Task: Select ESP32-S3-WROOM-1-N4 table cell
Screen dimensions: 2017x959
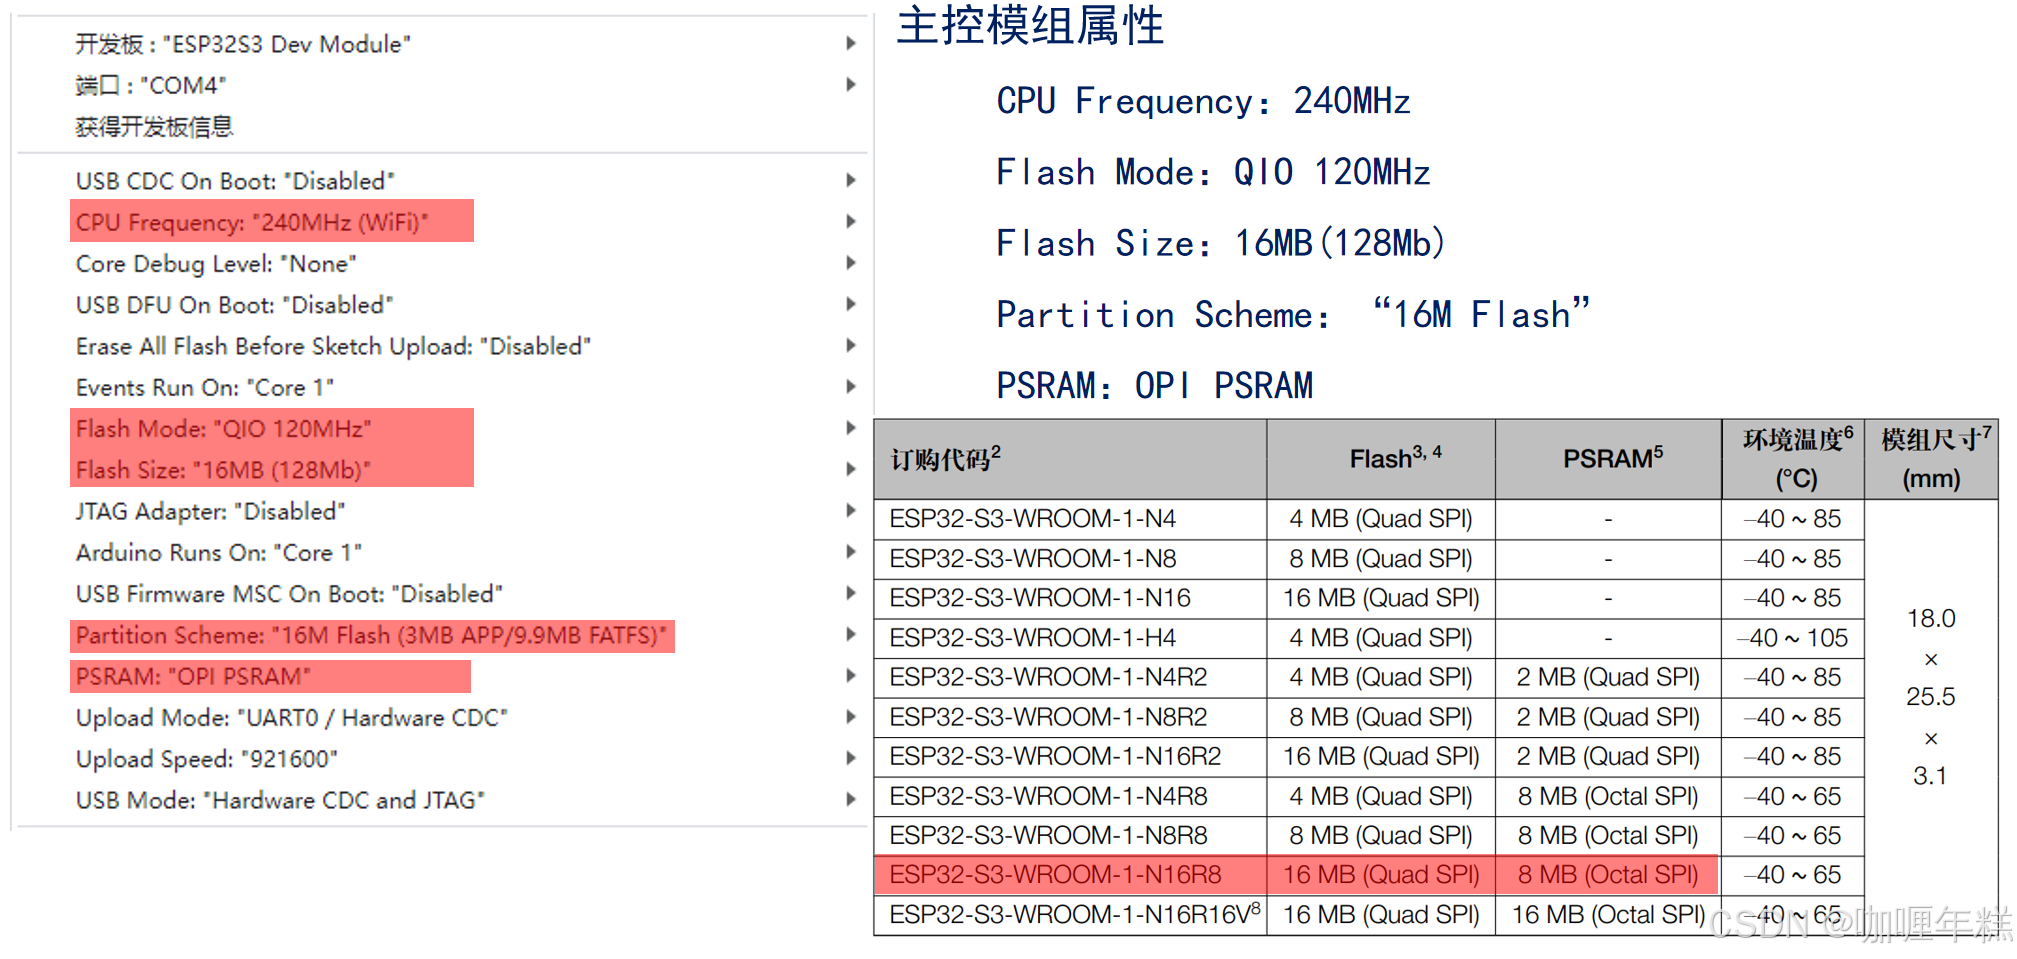Action: (1070, 519)
